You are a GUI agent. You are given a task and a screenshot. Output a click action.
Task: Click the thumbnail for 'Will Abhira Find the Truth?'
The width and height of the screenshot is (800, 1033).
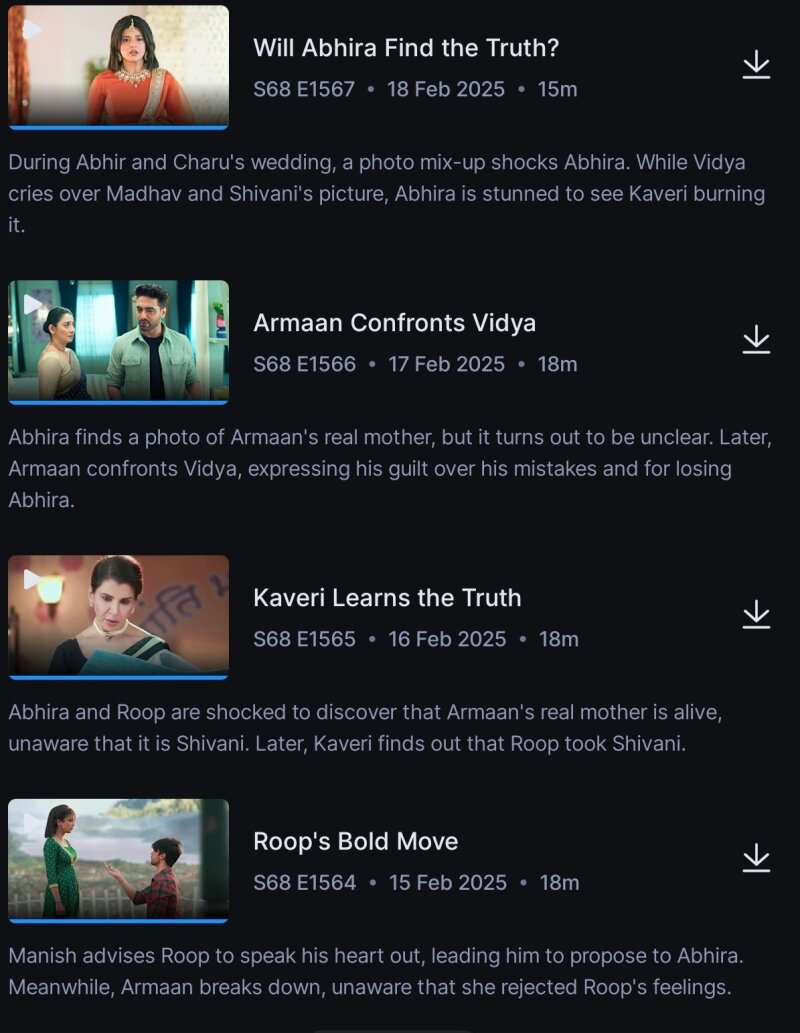[118, 65]
